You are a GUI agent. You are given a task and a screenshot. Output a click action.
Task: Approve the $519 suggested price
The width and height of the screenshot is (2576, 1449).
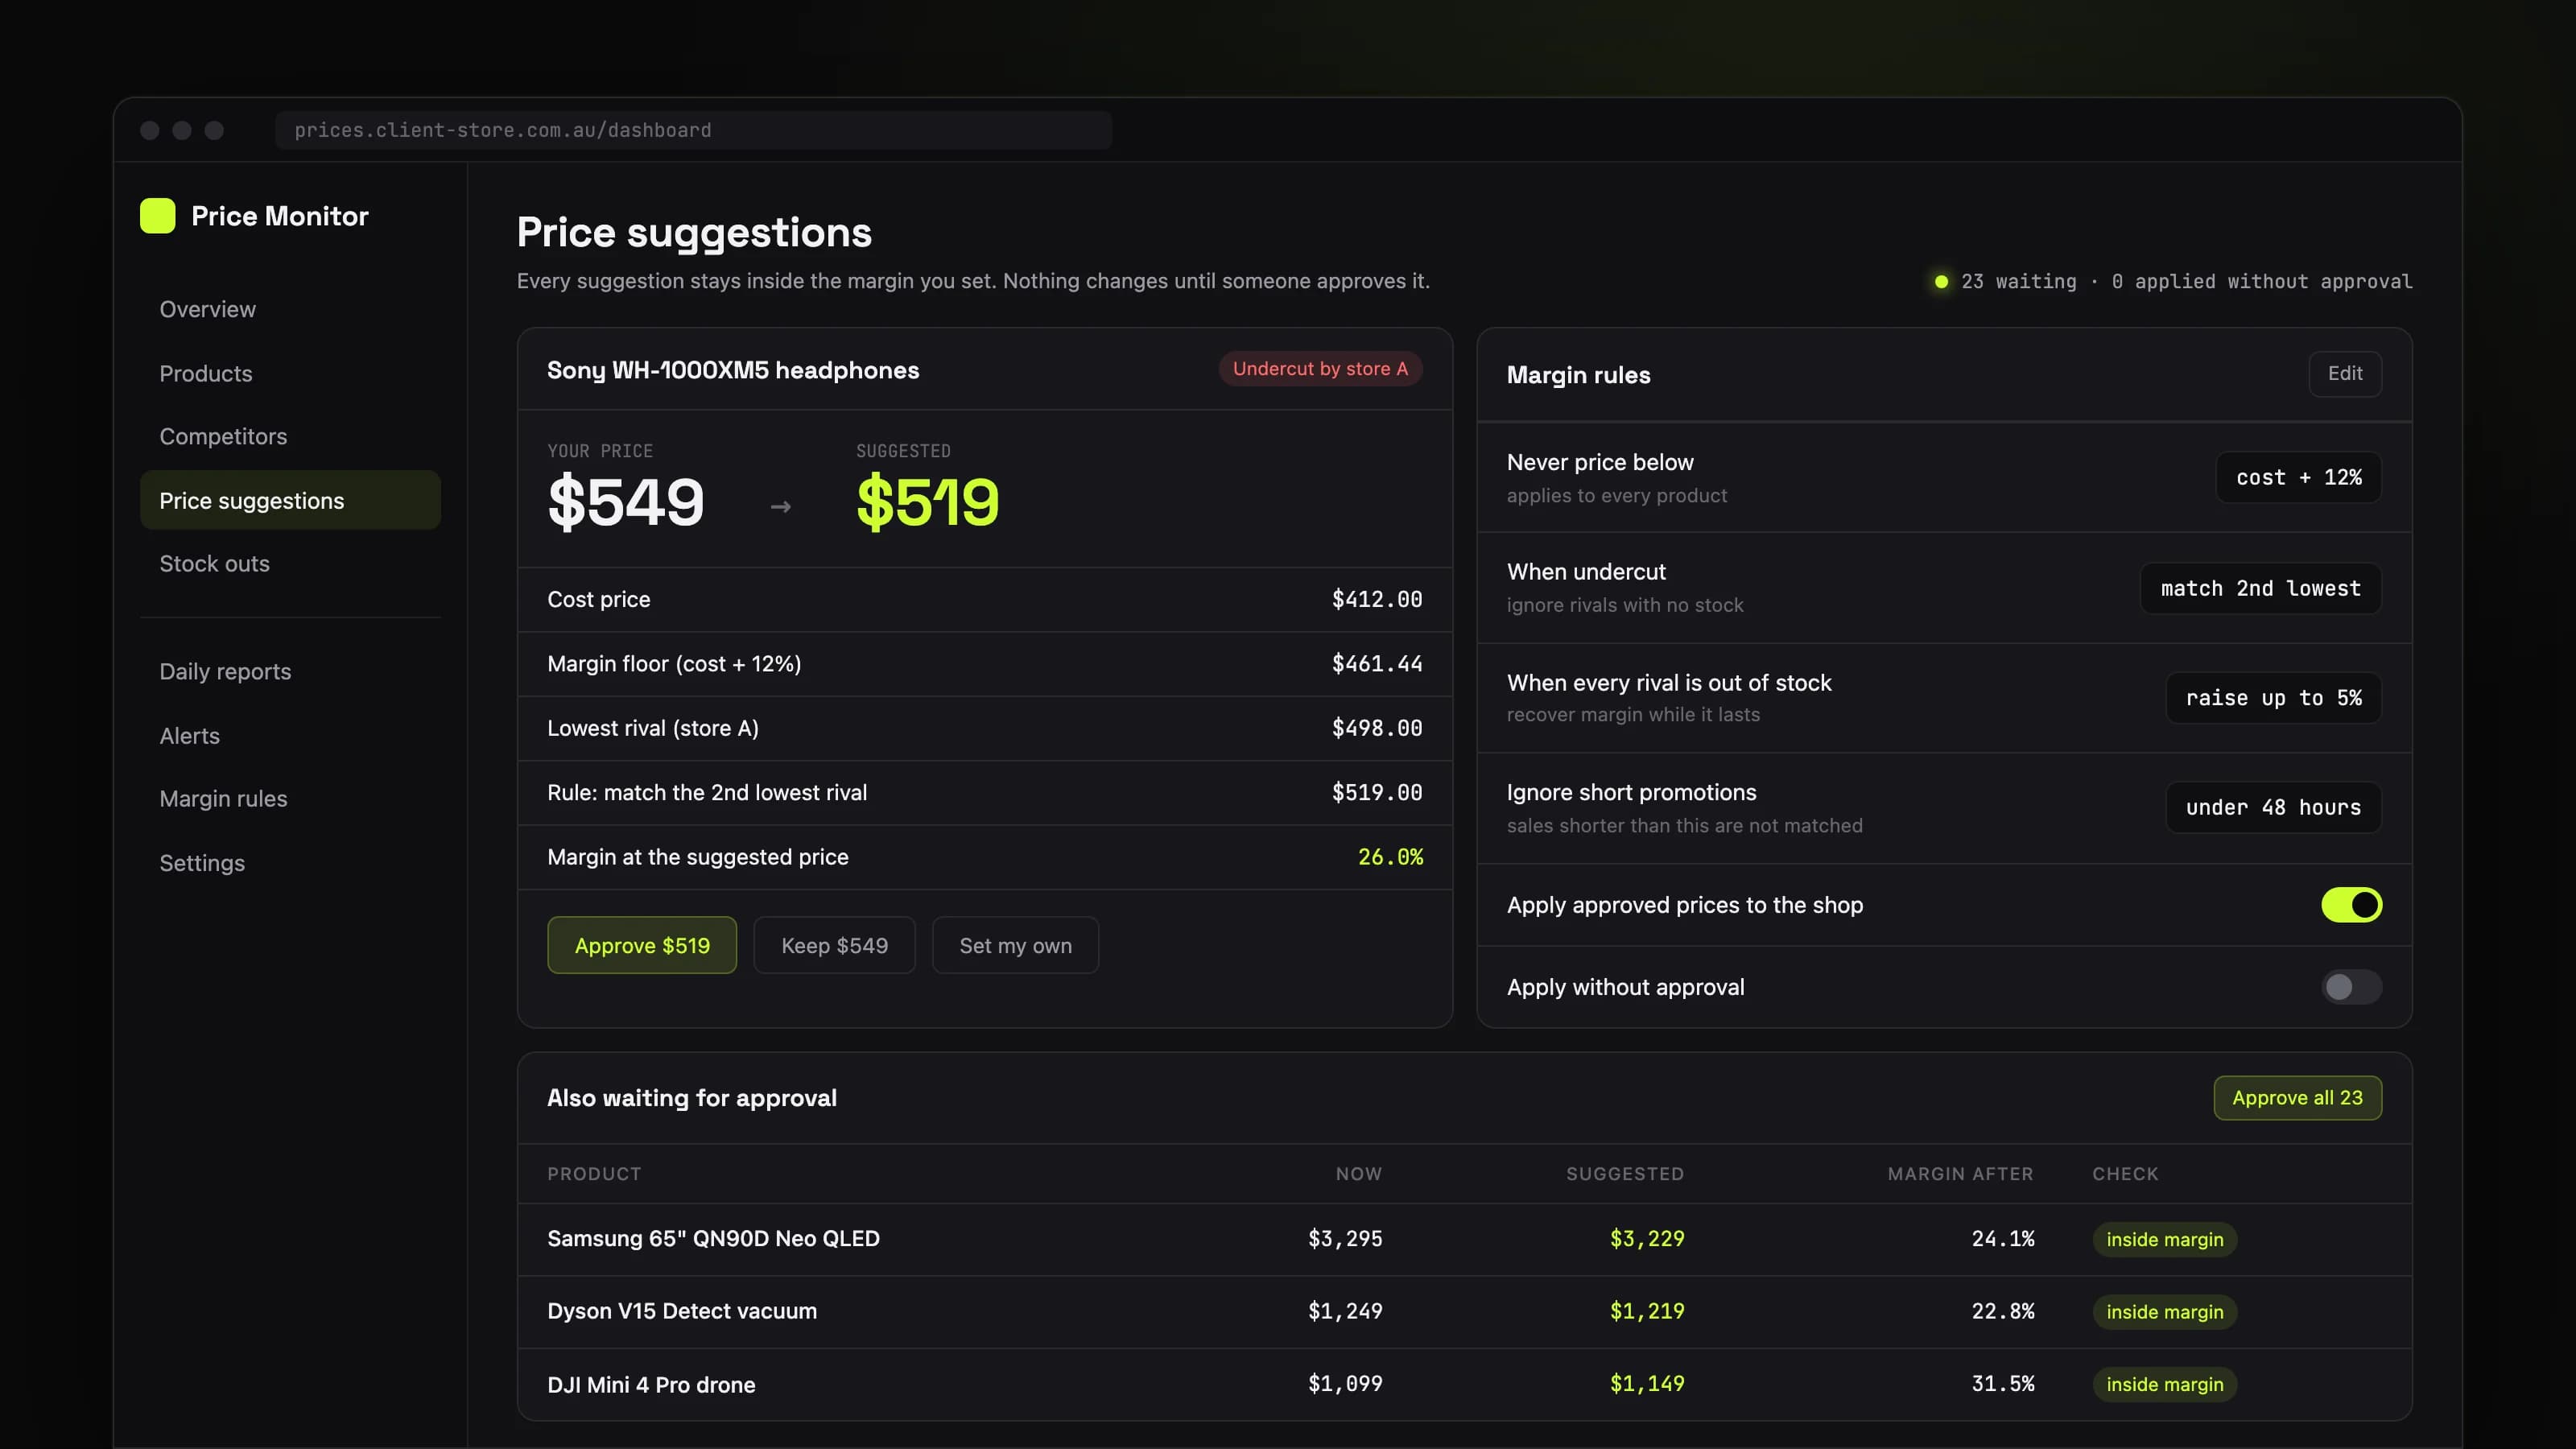click(x=642, y=945)
